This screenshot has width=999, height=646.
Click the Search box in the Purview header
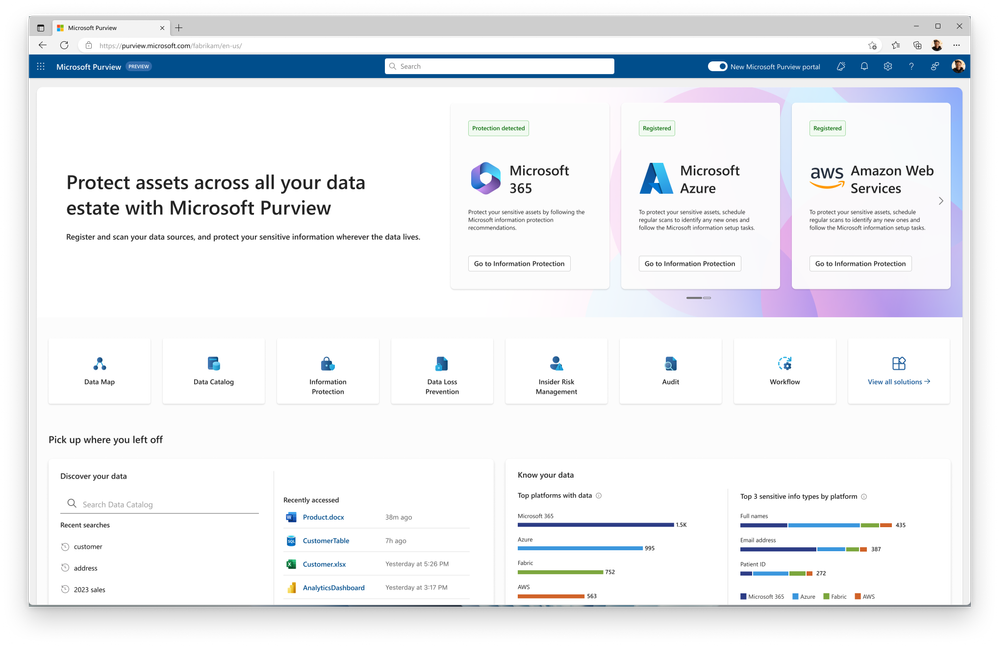click(500, 66)
